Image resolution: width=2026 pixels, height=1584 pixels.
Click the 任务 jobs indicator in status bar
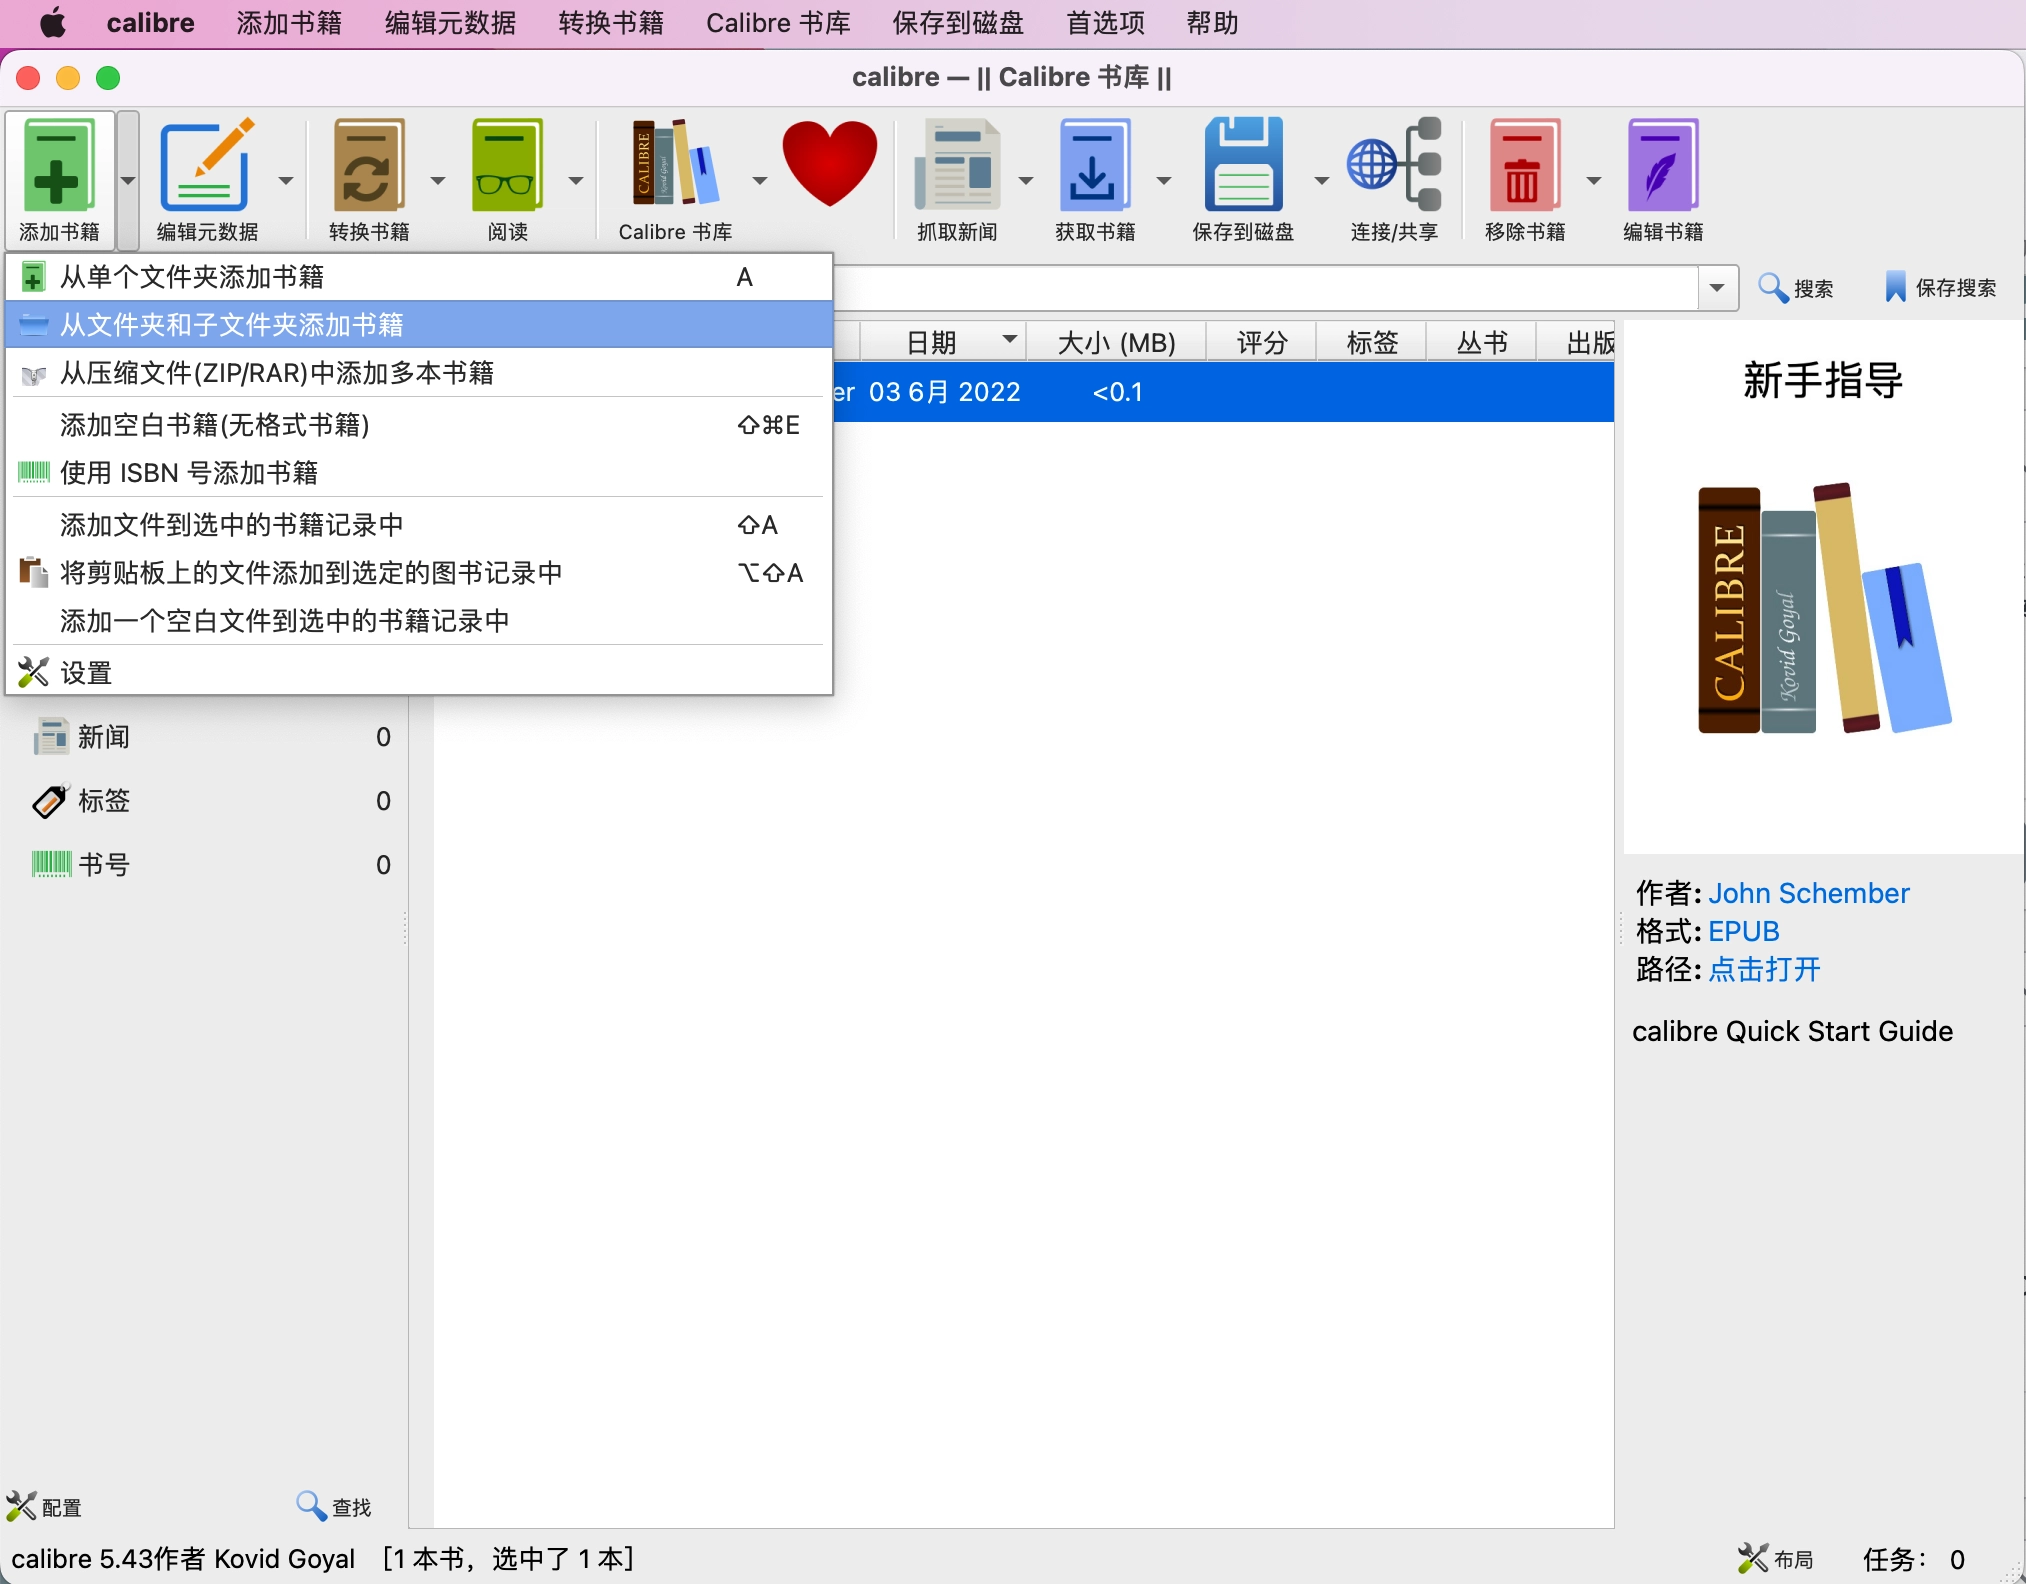click(1914, 1559)
